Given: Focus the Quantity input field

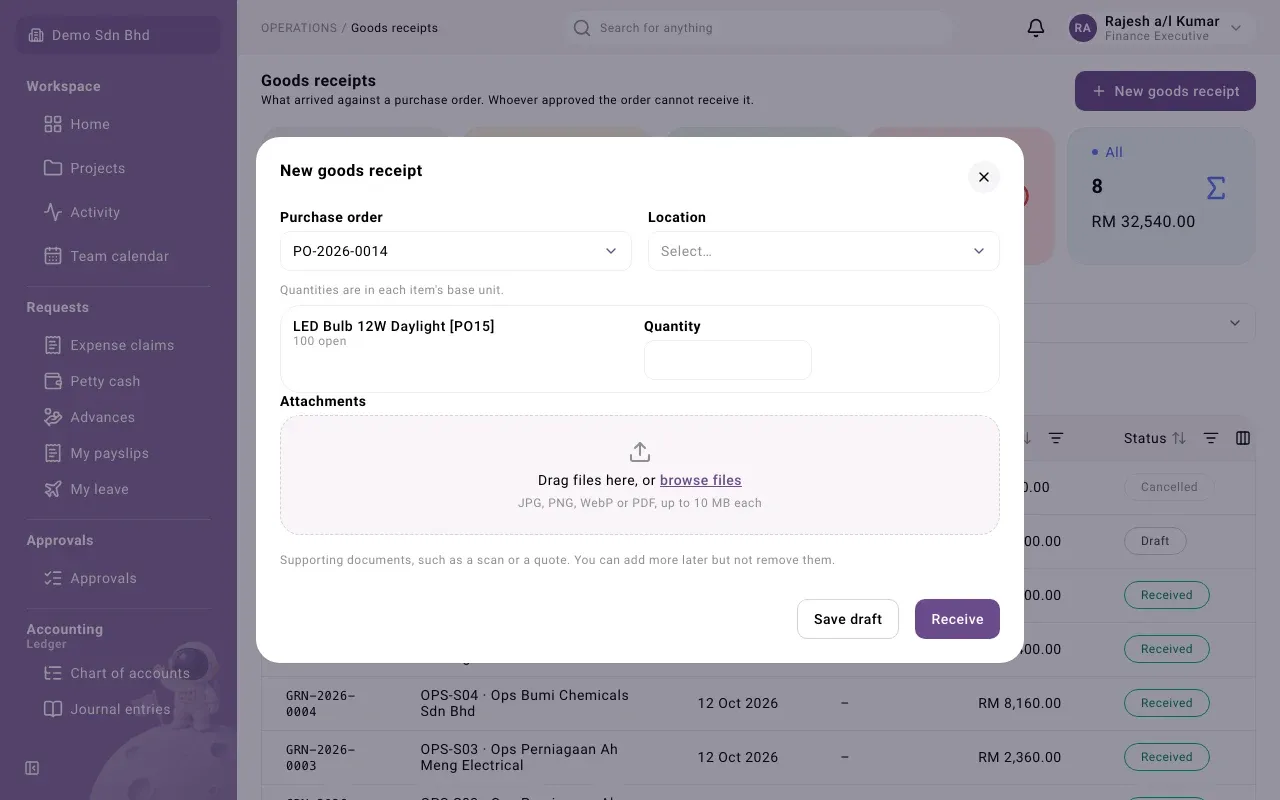Looking at the screenshot, I should pos(728,360).
